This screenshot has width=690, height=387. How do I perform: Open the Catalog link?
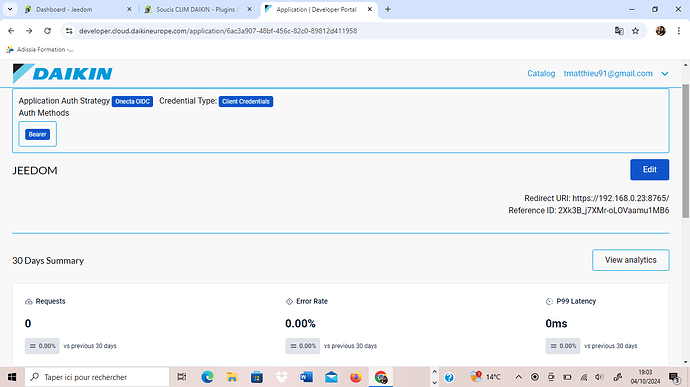point(541,74)
